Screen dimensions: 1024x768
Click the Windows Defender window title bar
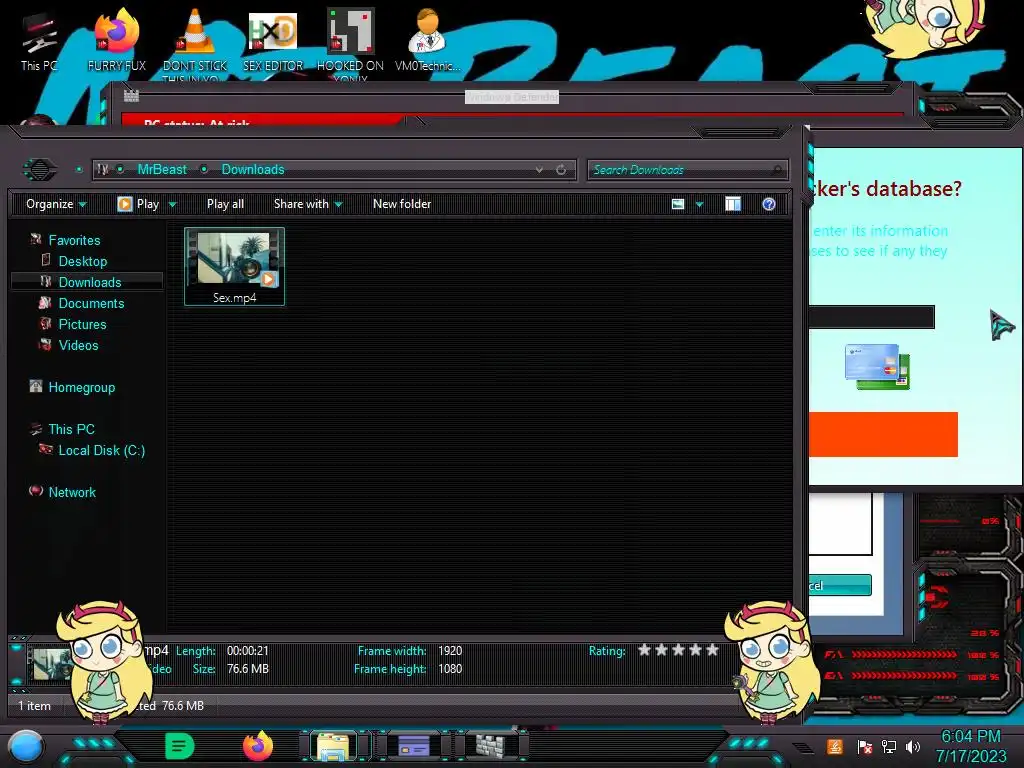point(511,97)
